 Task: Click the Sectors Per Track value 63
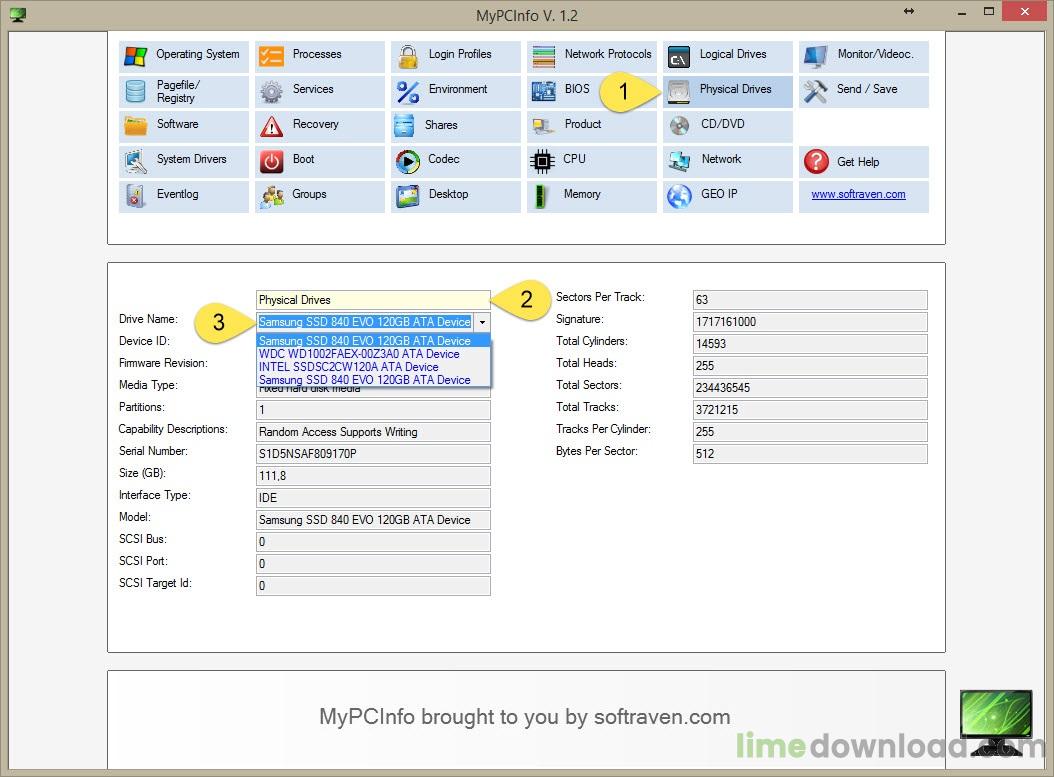tap(810, 300)
